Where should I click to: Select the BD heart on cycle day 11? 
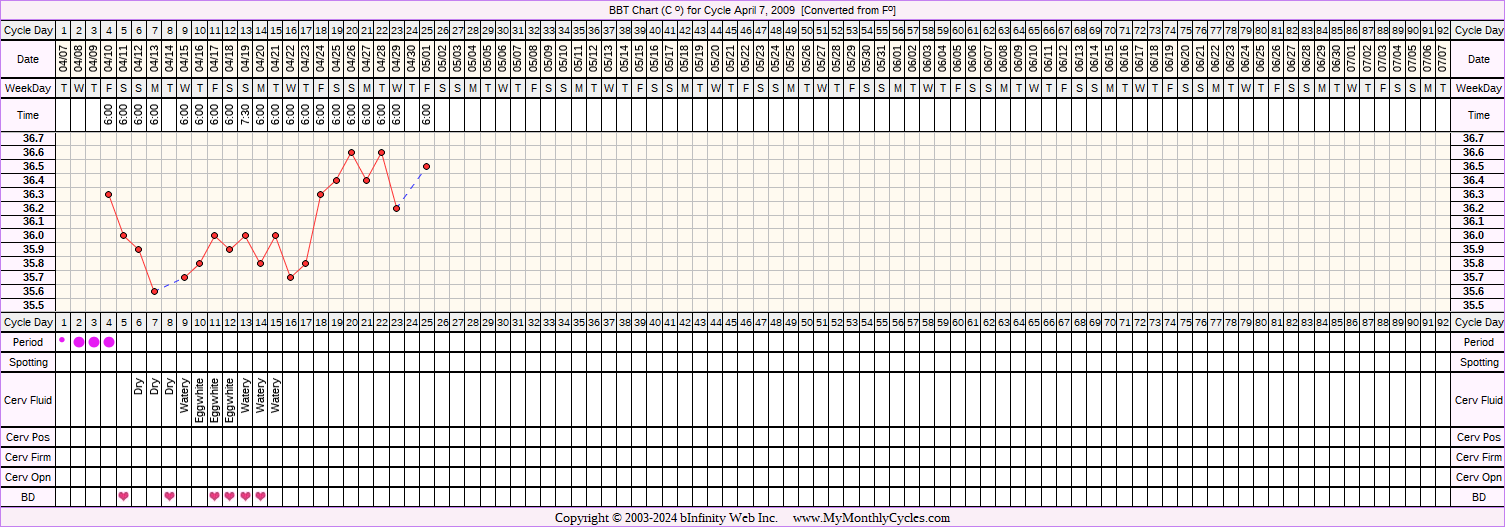click(215, 496)
